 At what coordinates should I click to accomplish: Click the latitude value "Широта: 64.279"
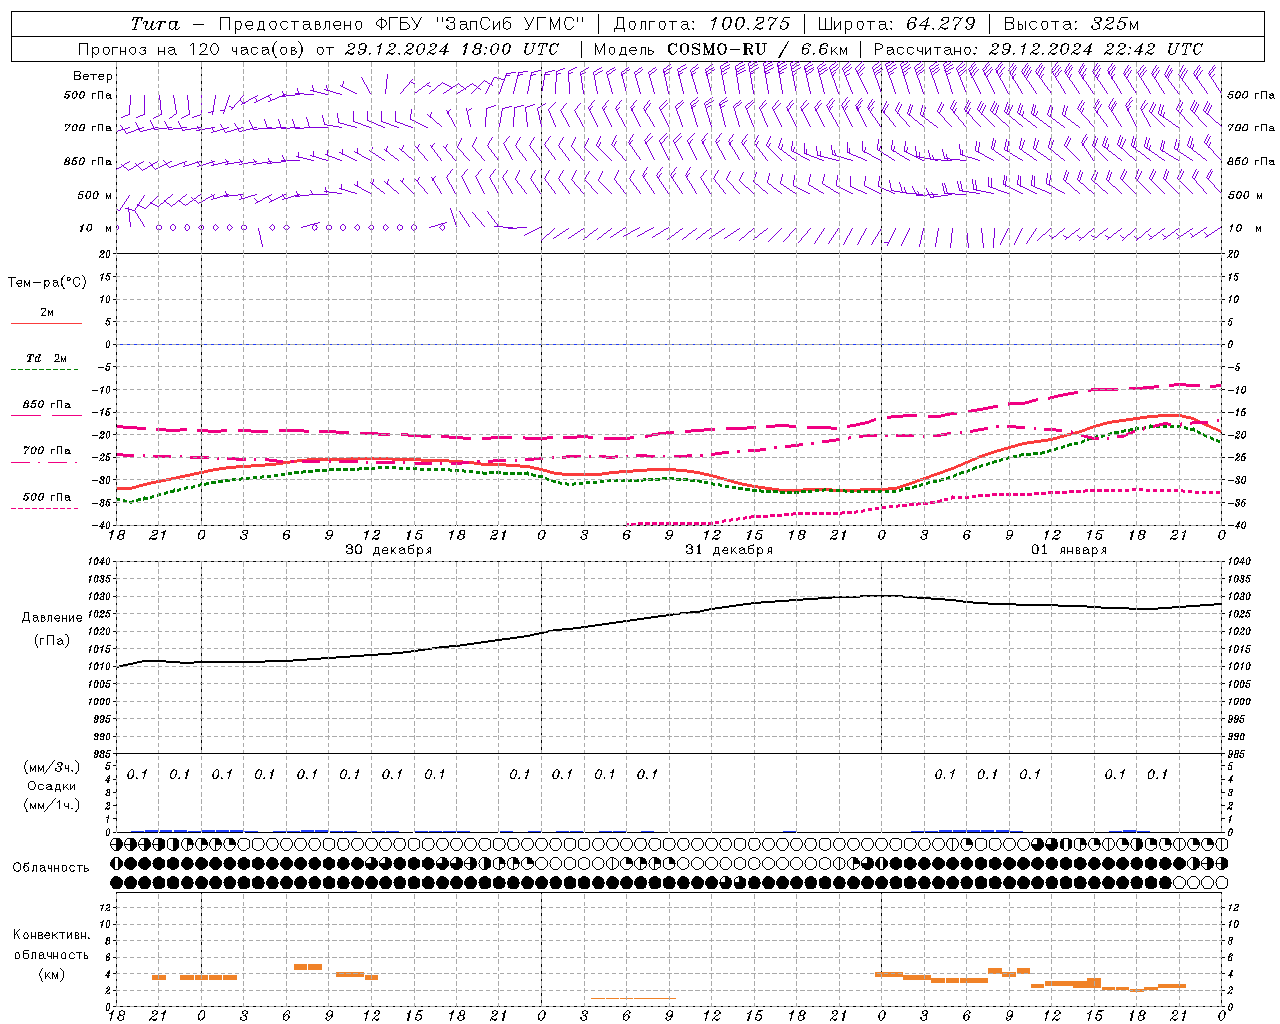[x=896, y=24]
